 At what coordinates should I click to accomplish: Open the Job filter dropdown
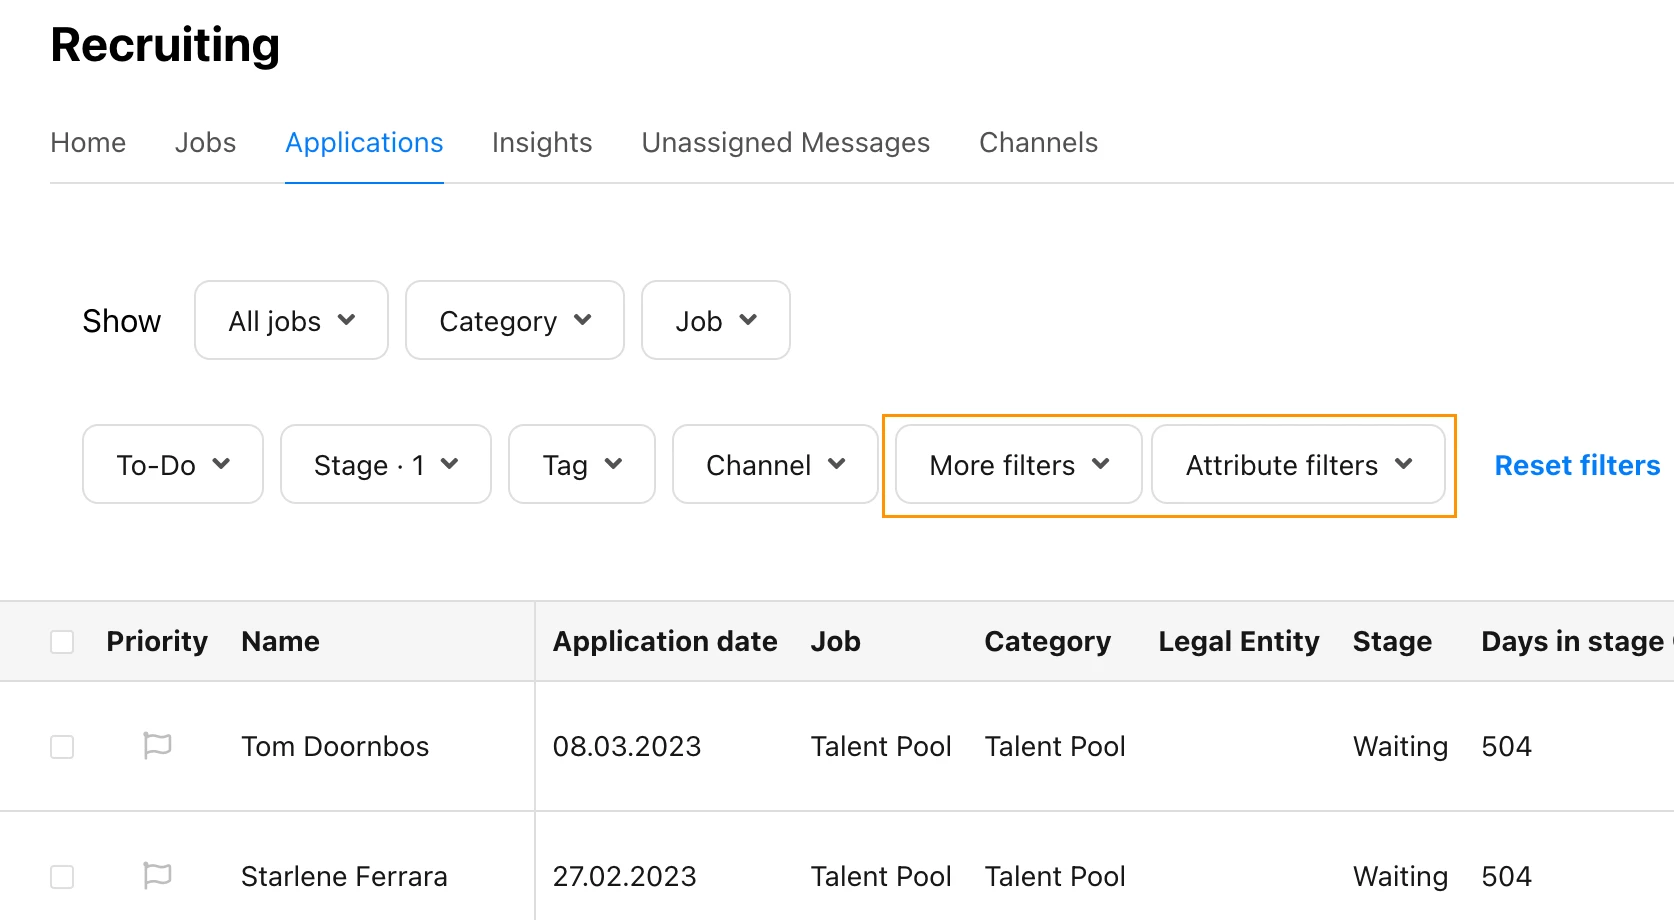click(716, 320)
